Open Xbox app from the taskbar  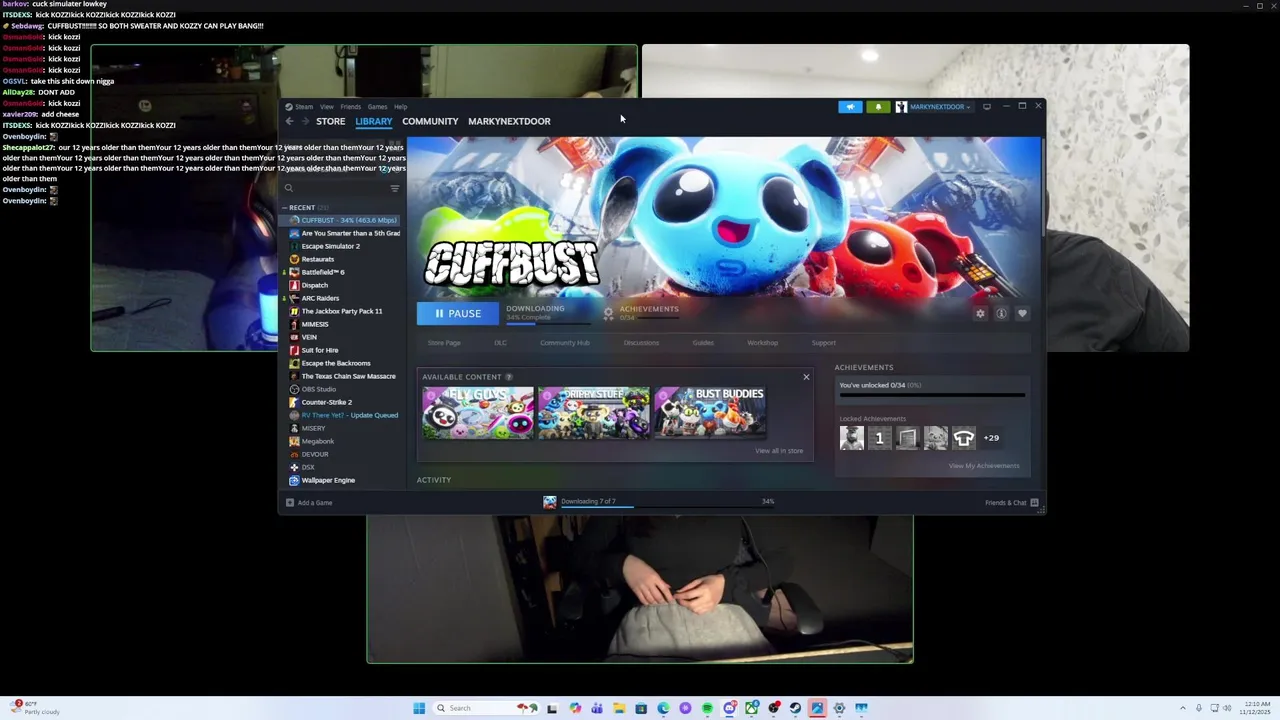[x=752, y=708]
